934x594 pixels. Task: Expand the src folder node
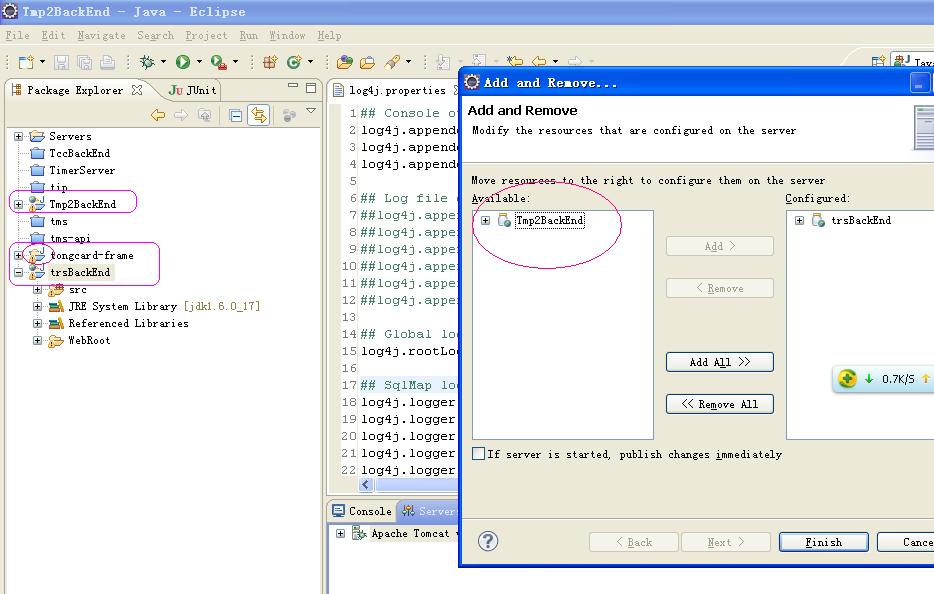click(38, 290)
